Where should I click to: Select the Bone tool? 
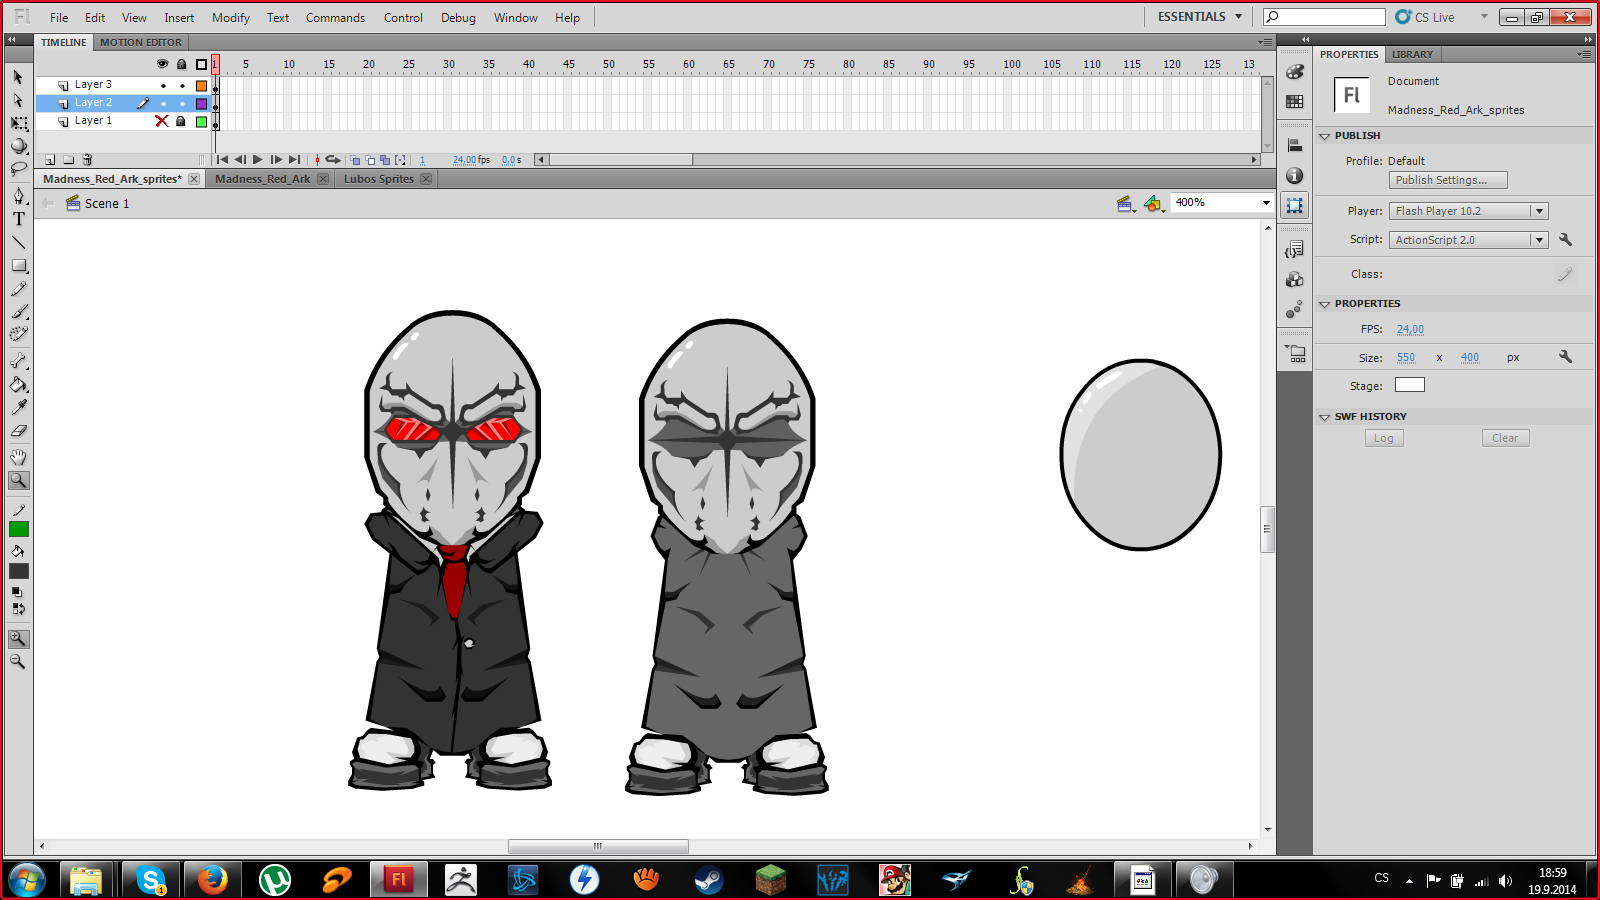point(19,361)
